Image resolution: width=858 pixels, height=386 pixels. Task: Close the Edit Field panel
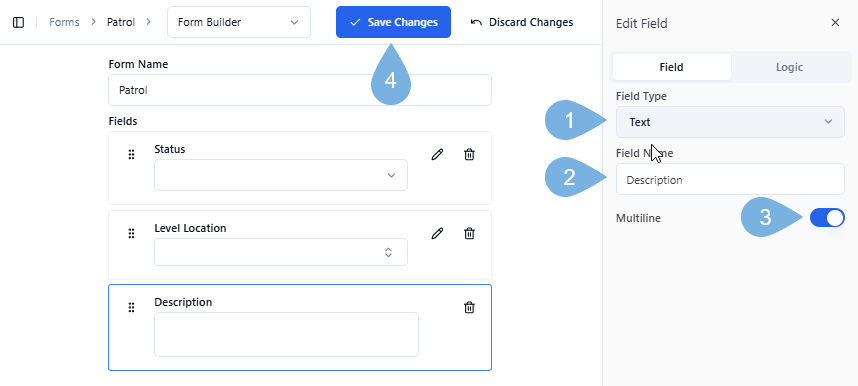[835, 22]
